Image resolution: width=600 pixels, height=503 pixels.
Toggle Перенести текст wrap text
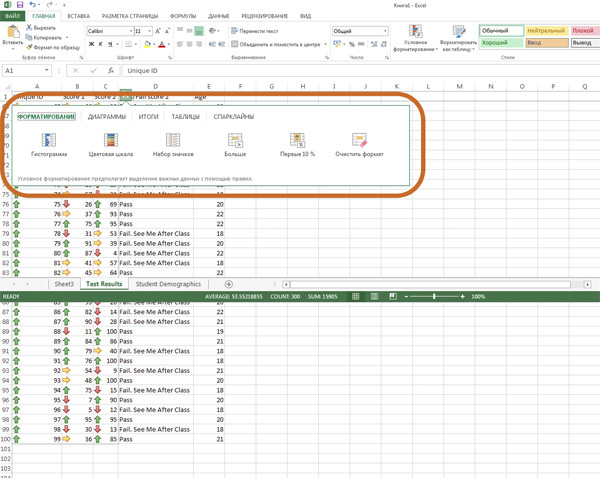(x=255, y=31)
